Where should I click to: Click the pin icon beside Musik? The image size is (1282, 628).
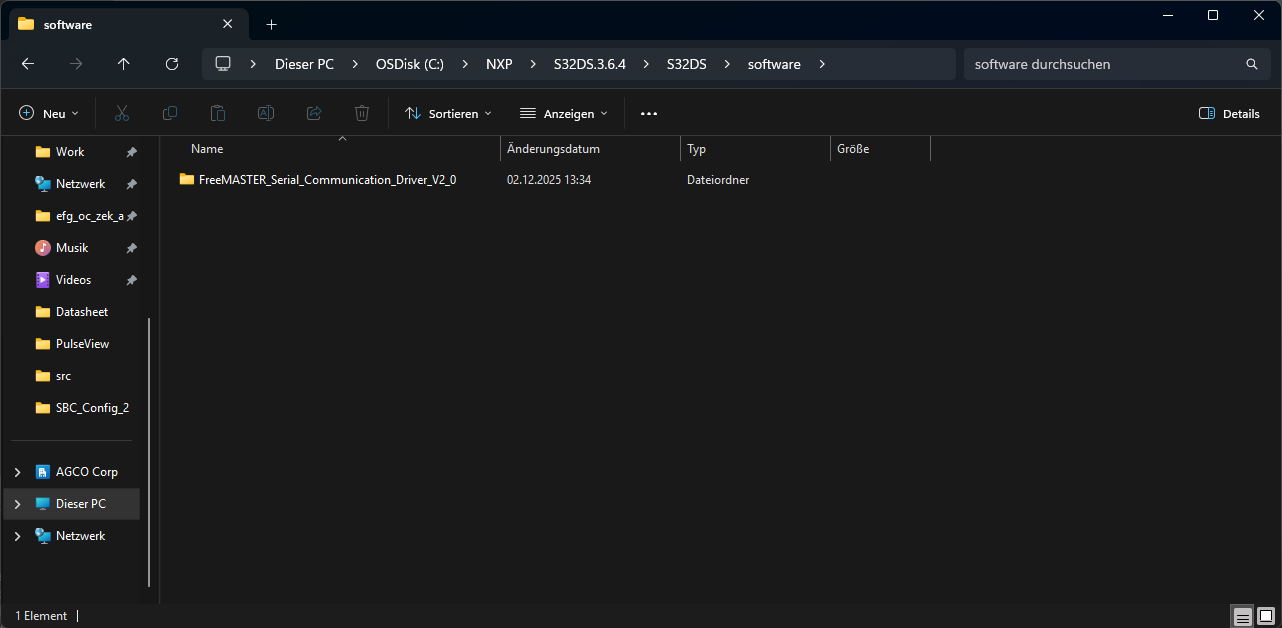click(131, 248)
